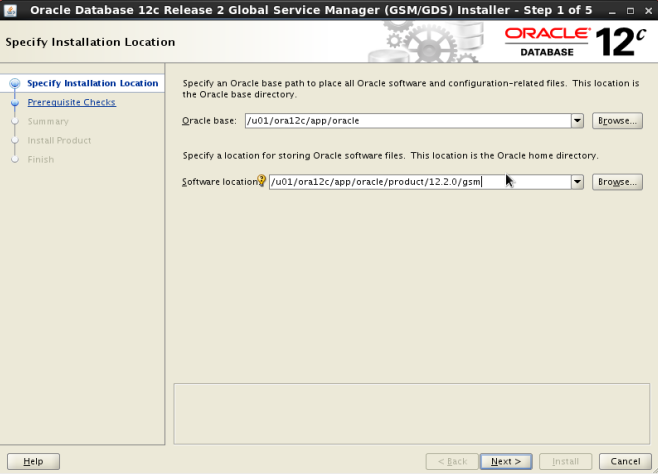This screenshot has height=474, width=658.
Task: Maximize the installer window
Action: pos(630,10)
